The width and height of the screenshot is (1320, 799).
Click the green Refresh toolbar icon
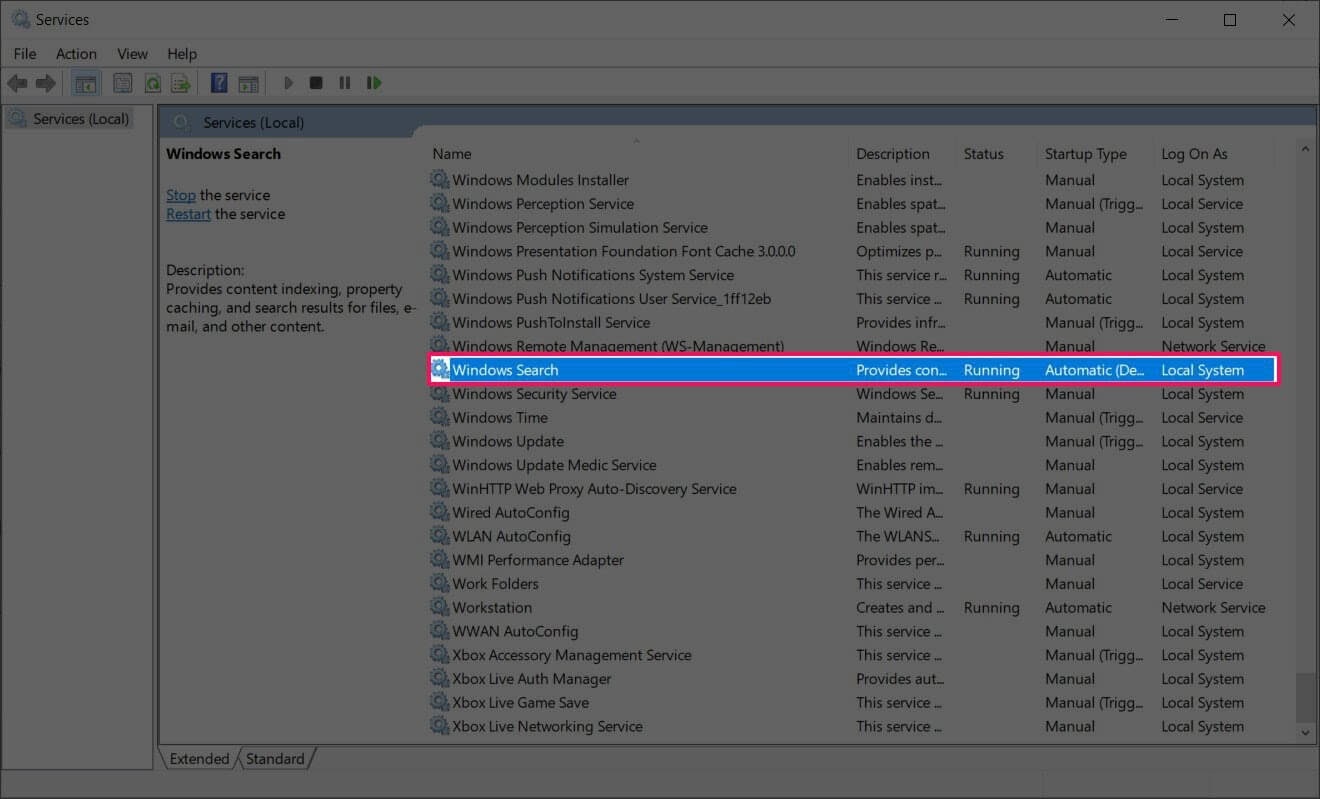coord(153,83)
